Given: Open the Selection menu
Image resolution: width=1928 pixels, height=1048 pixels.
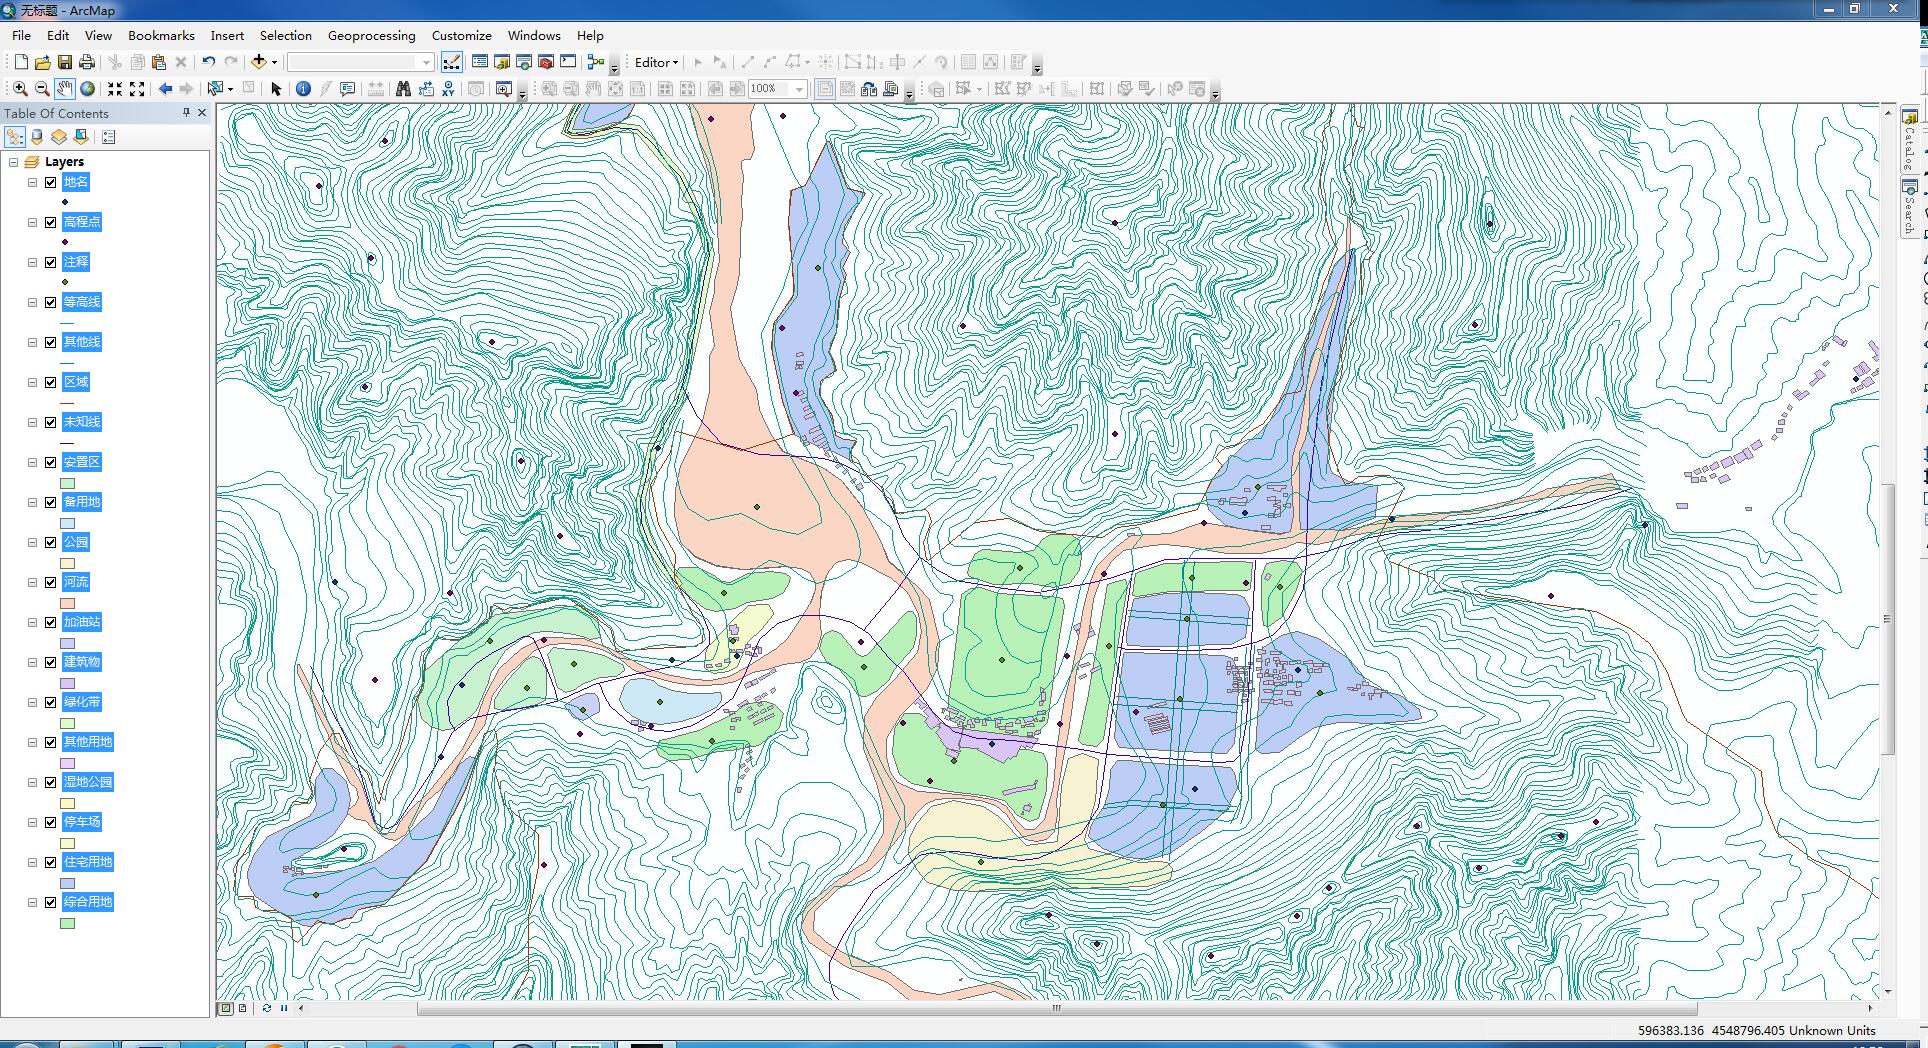Looking at the screenshot, I should [286, 35].
